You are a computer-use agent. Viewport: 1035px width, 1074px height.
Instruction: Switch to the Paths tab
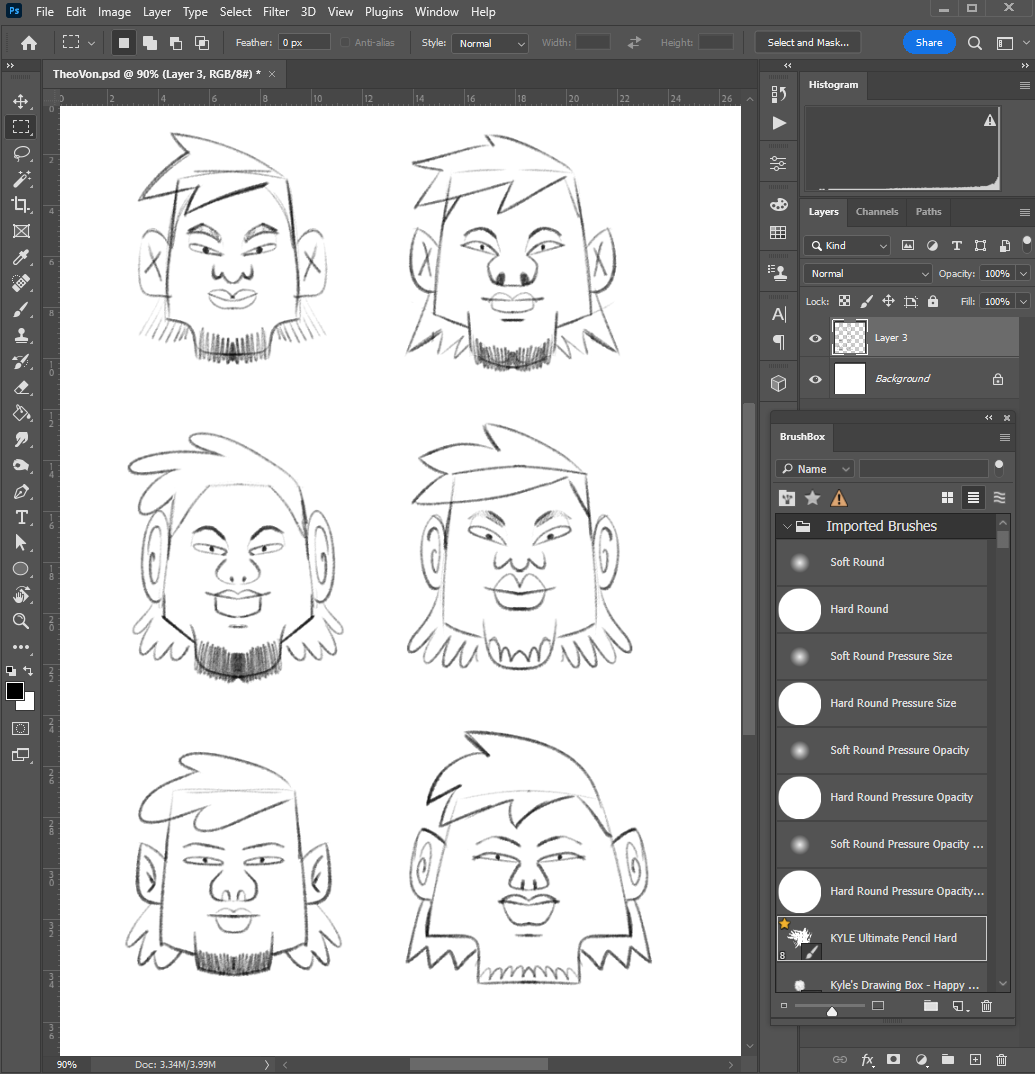[x=928, y=212]
